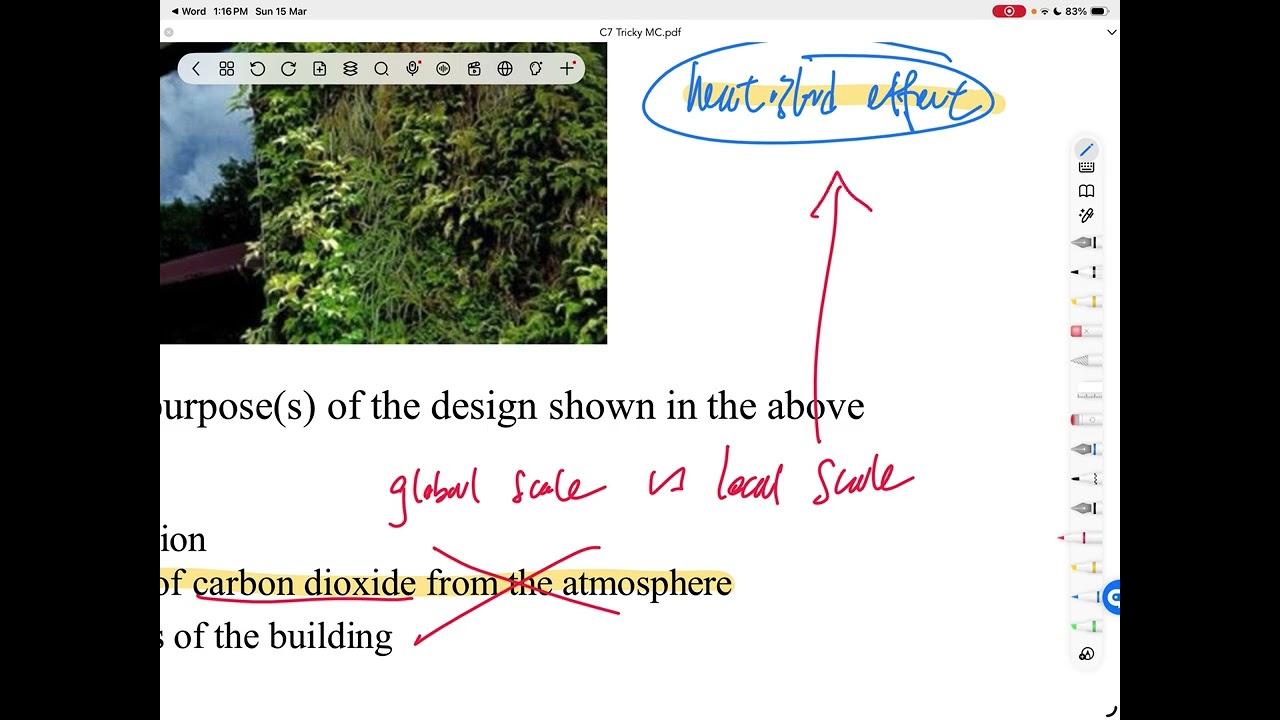Screen dimensions: 1280x720
Task: Start audio recording with the microphone
Action: point(412,69)
